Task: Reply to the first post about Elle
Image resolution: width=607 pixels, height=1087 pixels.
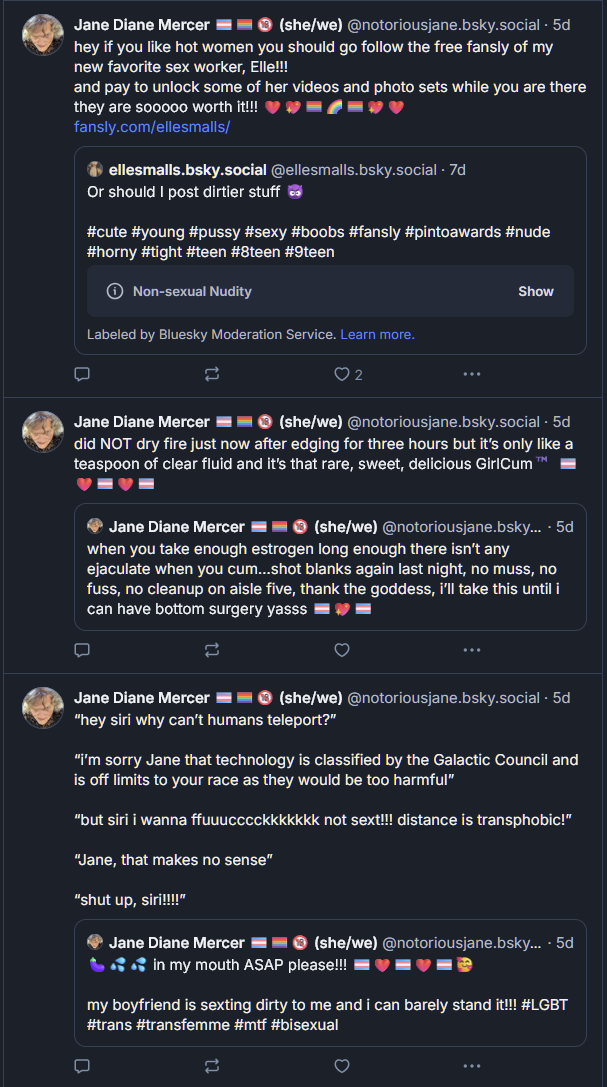Action: (83, 374)
